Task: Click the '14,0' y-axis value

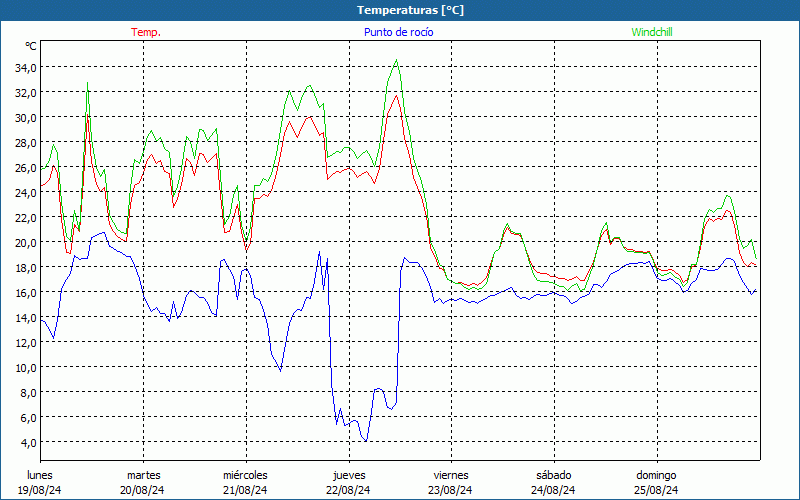Action: click(x=26, y=318)
